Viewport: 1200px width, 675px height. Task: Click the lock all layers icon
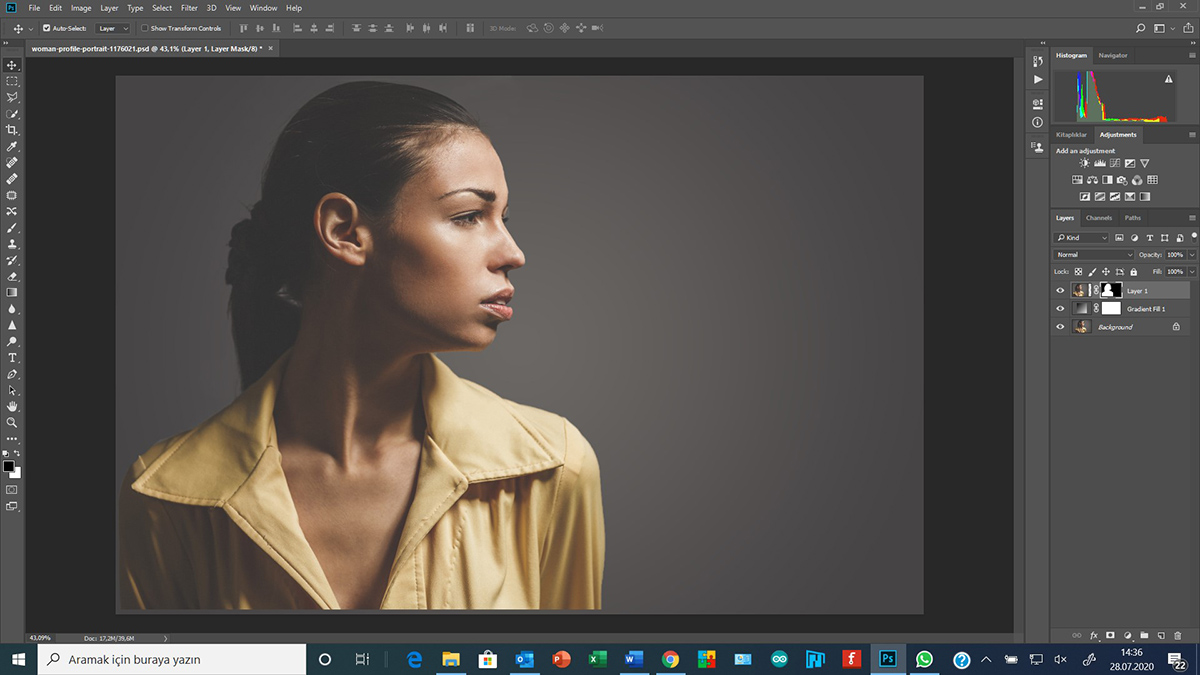tap(1132, 272)
